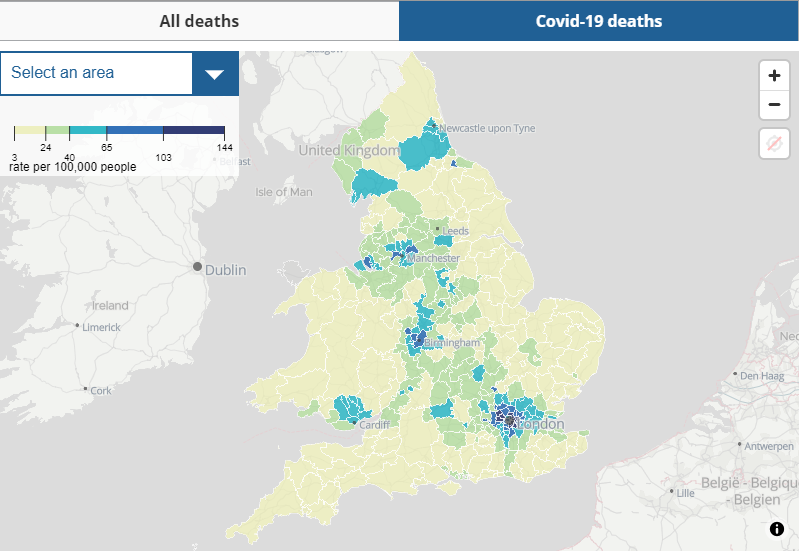
Task: Reset map bearing with compass icon
Action: pyautogui.click(x=773, y=144)
